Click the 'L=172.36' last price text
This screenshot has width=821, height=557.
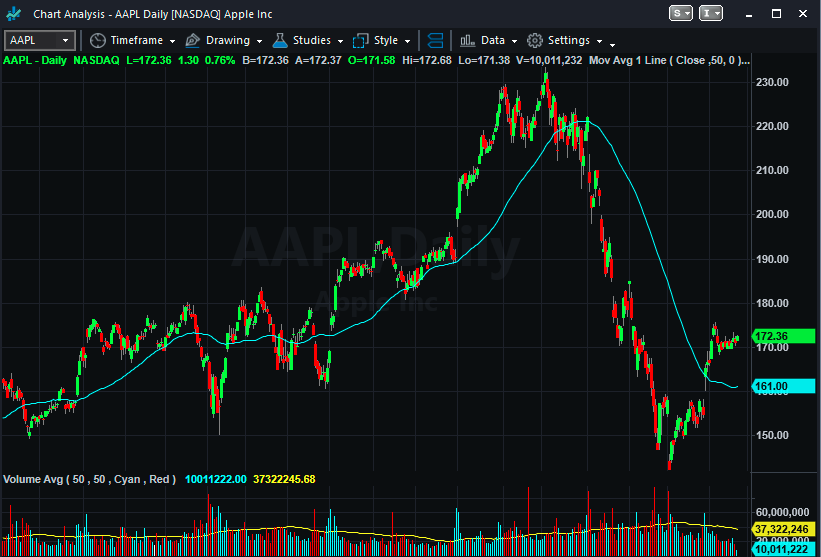coord(149,60)
